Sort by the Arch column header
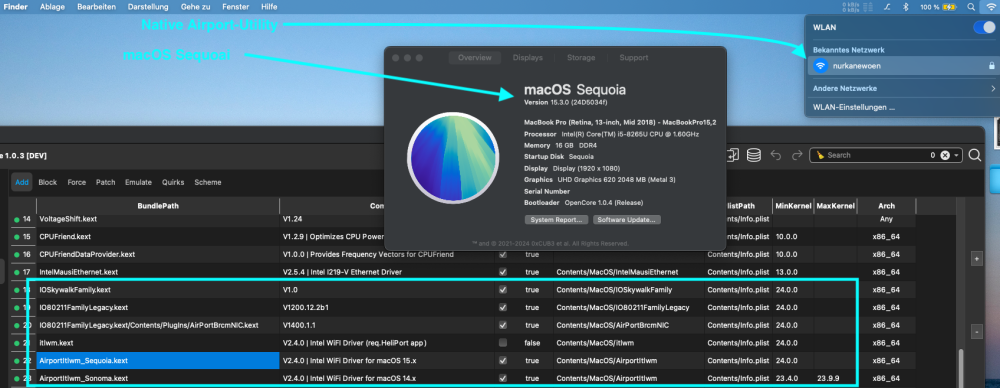Viewport: 1000px width, 388px height. point(886,206)
